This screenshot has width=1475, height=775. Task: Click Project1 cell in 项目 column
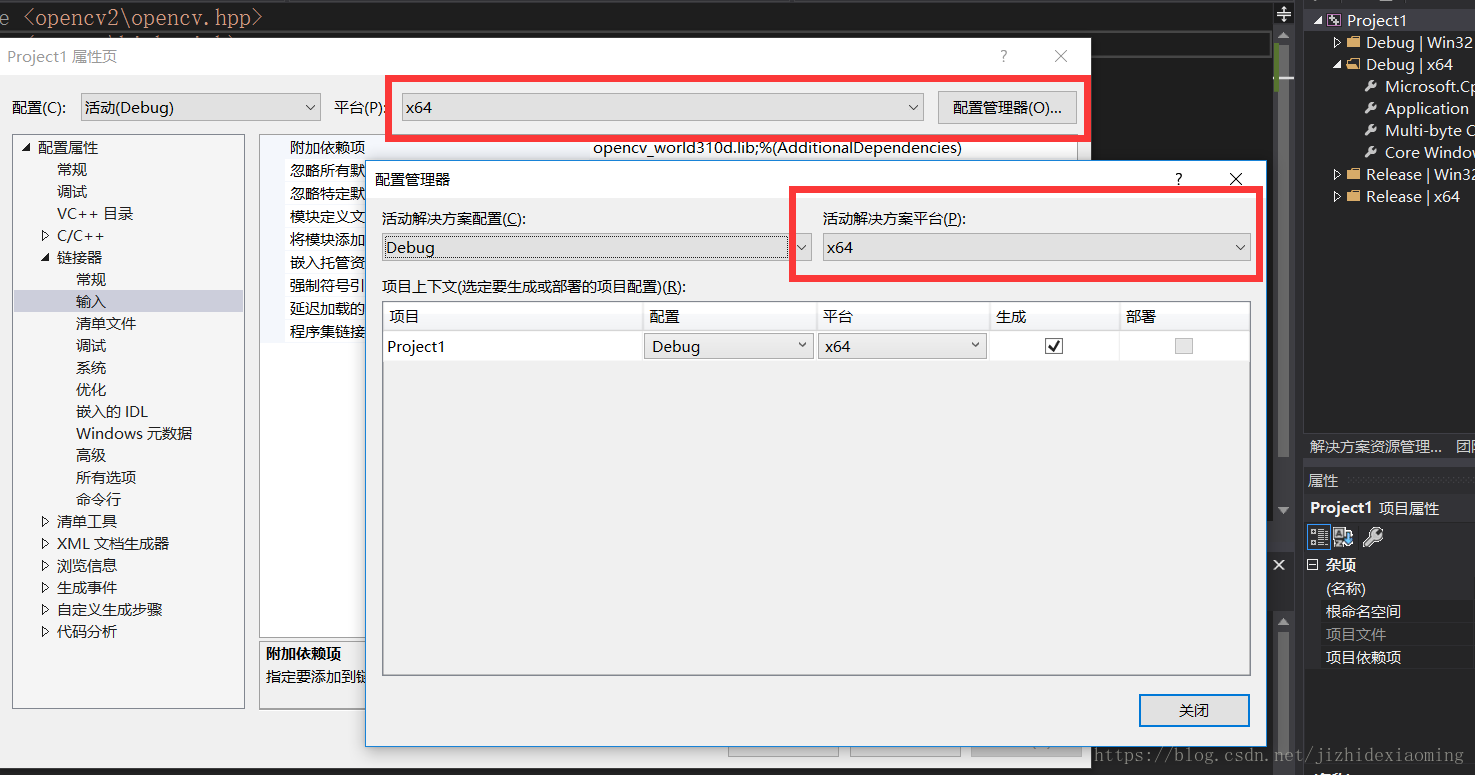pyautogui.click(x=513, y=346)
